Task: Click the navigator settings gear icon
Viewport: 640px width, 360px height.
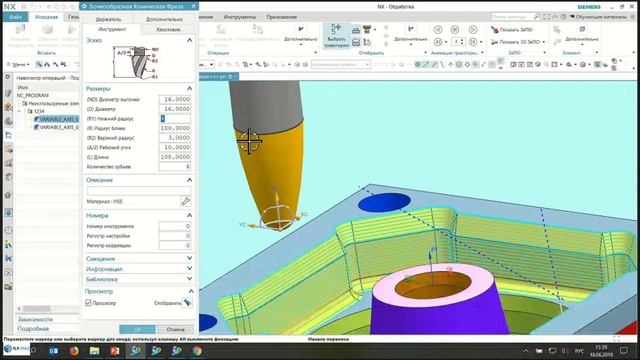Action: coord(8,77)
